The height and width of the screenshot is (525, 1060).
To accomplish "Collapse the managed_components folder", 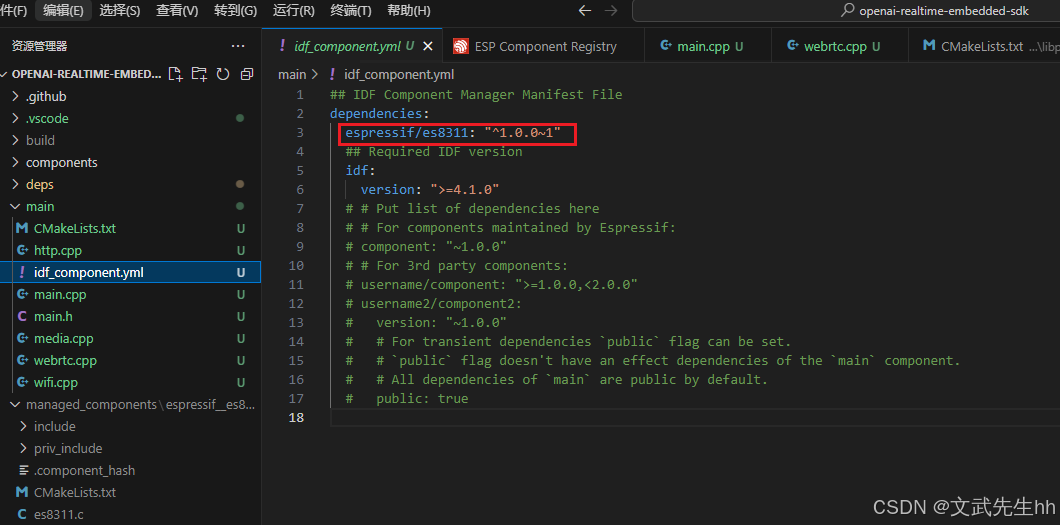I will (16, 405).
